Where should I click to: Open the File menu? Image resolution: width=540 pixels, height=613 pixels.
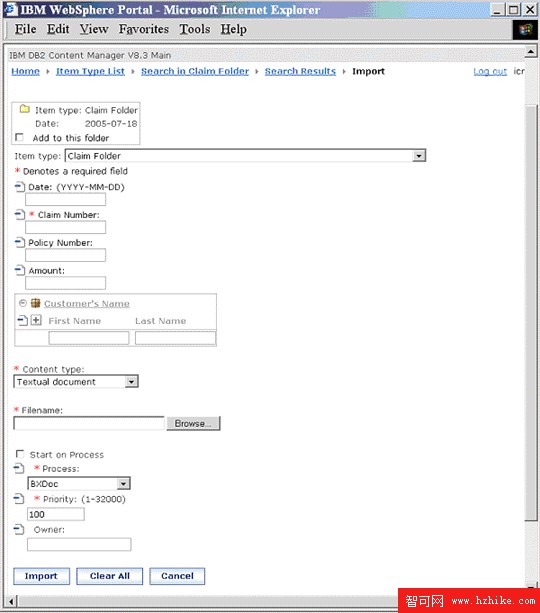(x=25, y=29)
